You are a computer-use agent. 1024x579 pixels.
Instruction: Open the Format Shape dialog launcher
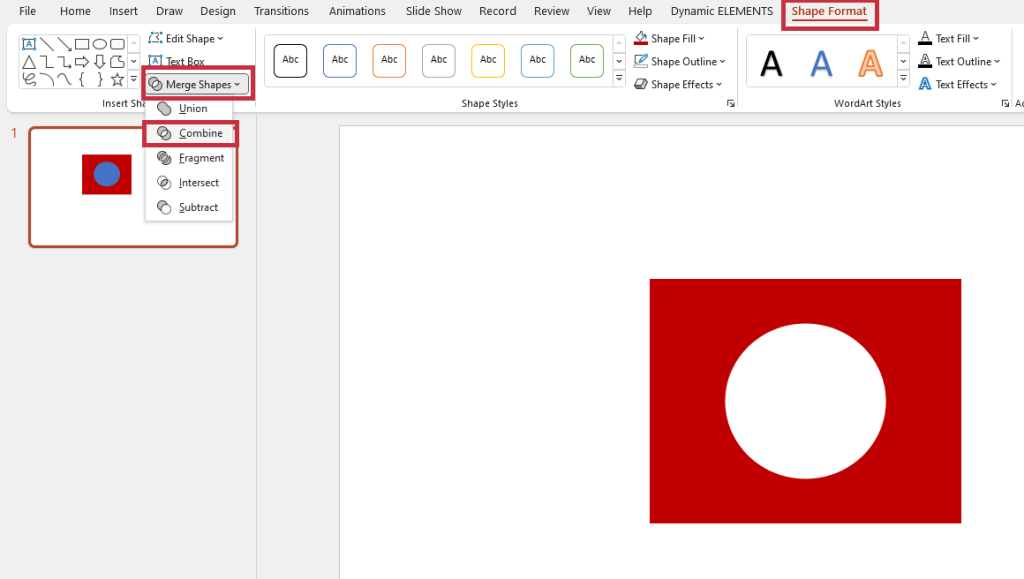coord(731,104)
